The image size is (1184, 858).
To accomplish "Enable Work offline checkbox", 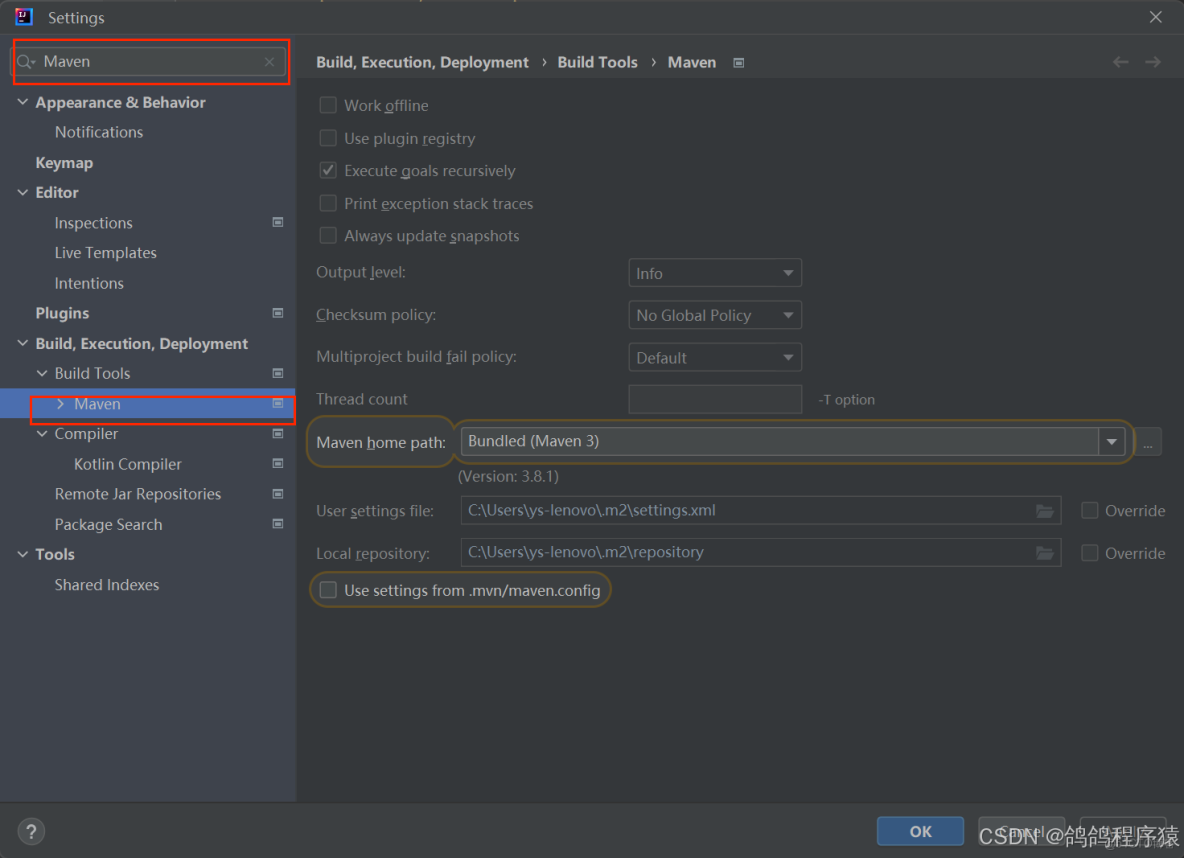I will click(x=328, y=105).
